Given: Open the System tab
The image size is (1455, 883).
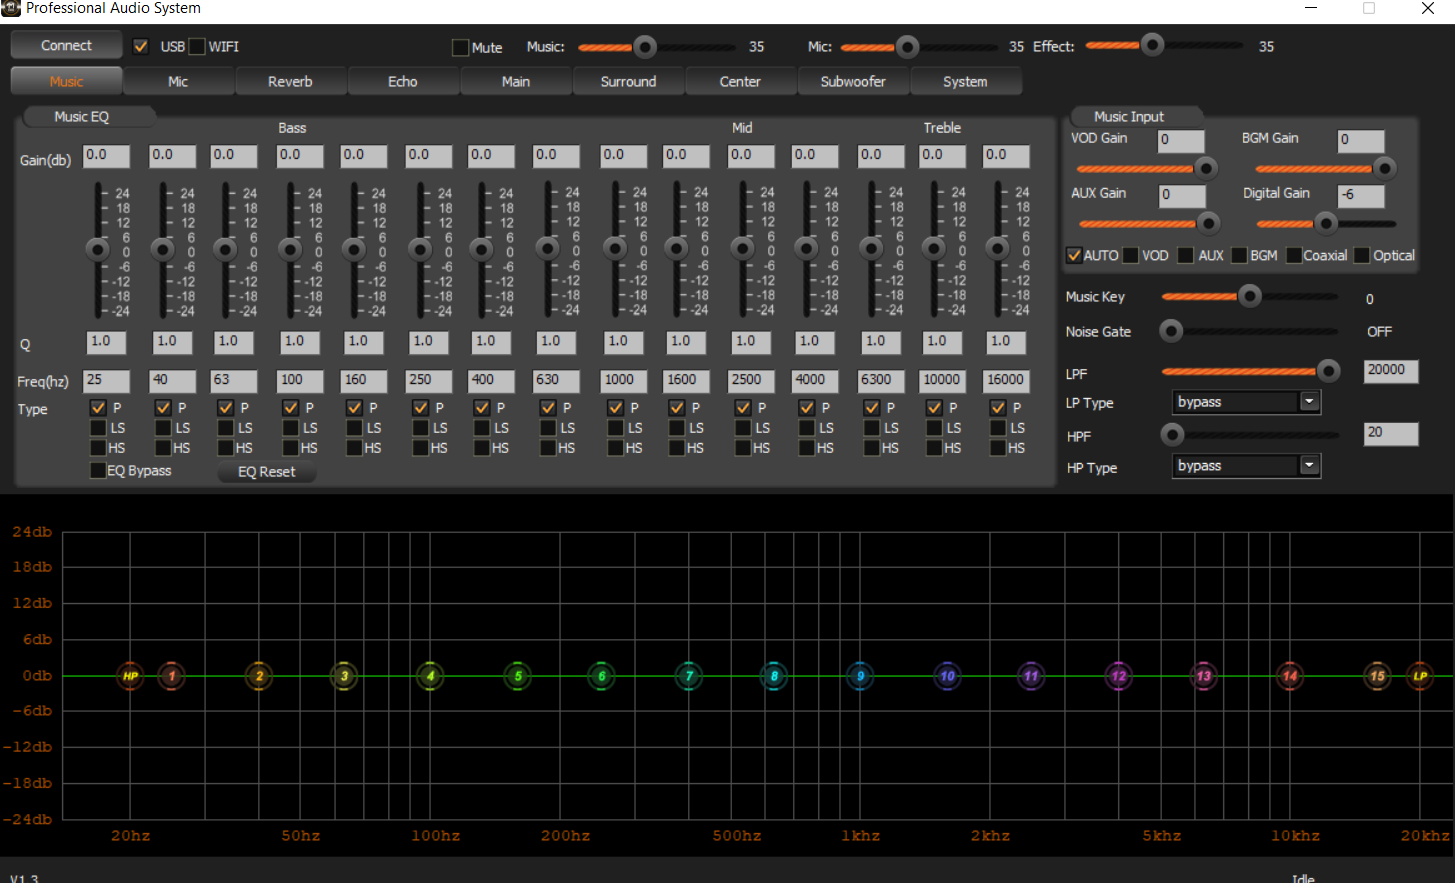Looking at the screenshot, I should point(965,81).
